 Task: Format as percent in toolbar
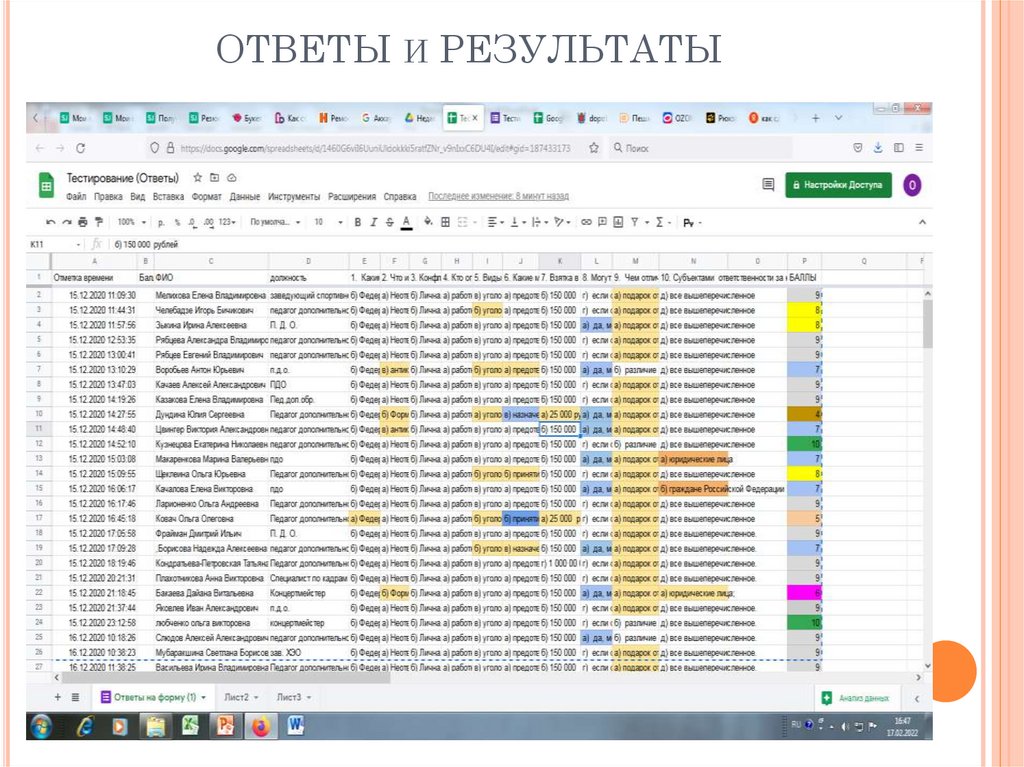pos(177,223)
